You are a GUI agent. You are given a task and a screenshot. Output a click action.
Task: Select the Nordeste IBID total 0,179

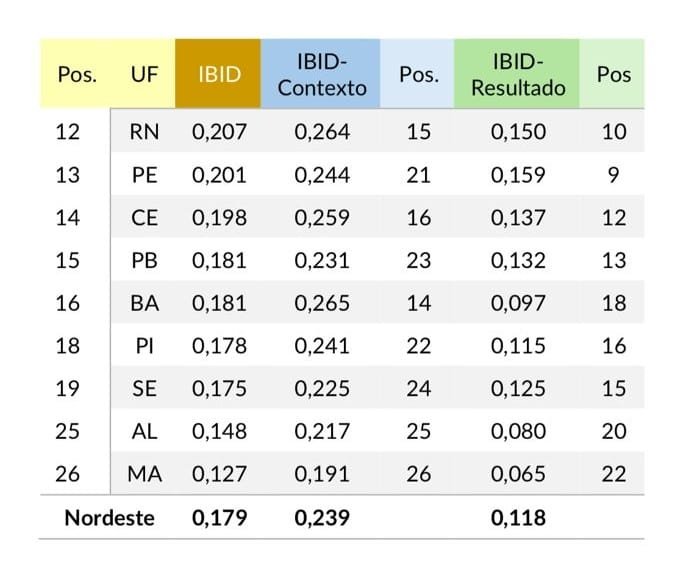click(x=219, y=518)
